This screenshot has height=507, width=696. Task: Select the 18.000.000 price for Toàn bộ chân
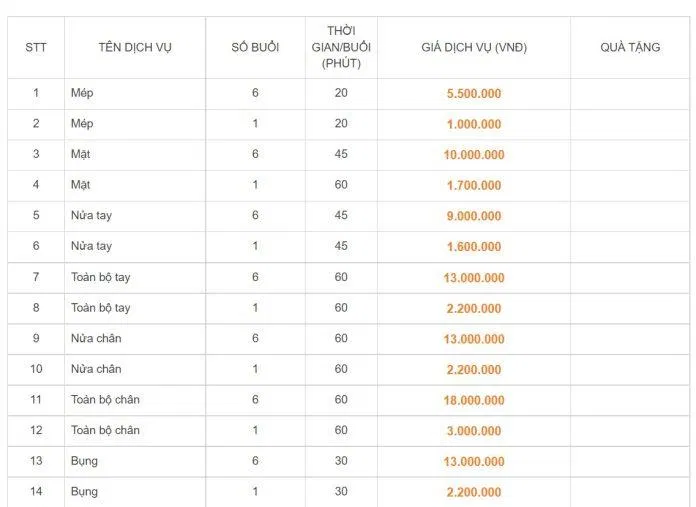point(474,400)
